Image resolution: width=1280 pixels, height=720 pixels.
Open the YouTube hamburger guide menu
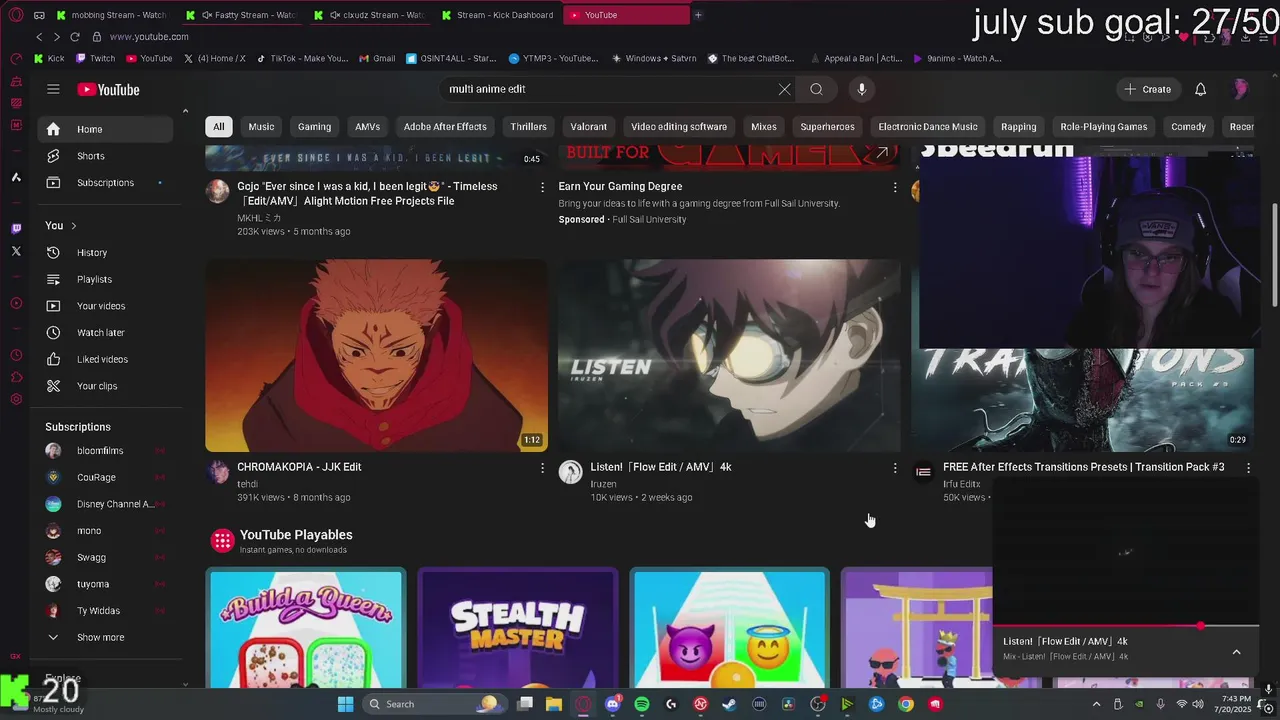(53, 89)
